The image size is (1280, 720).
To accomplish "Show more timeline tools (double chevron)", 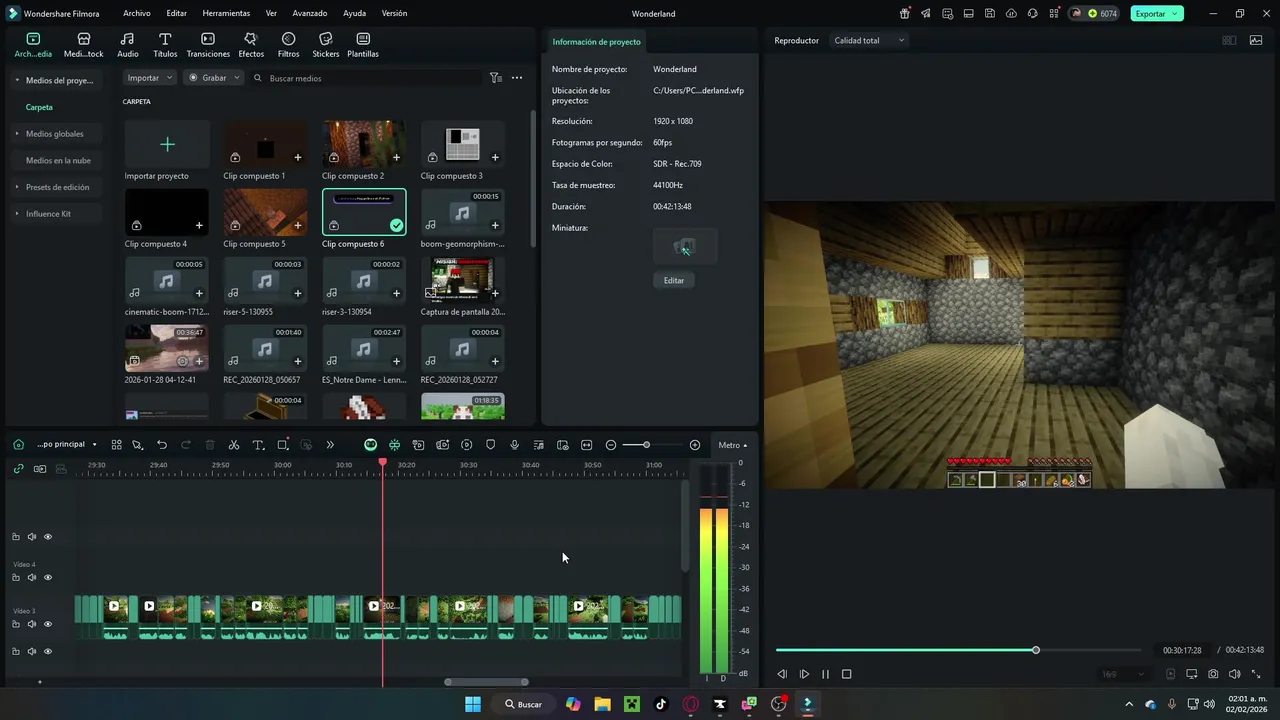I will click(x=330, y=445).
